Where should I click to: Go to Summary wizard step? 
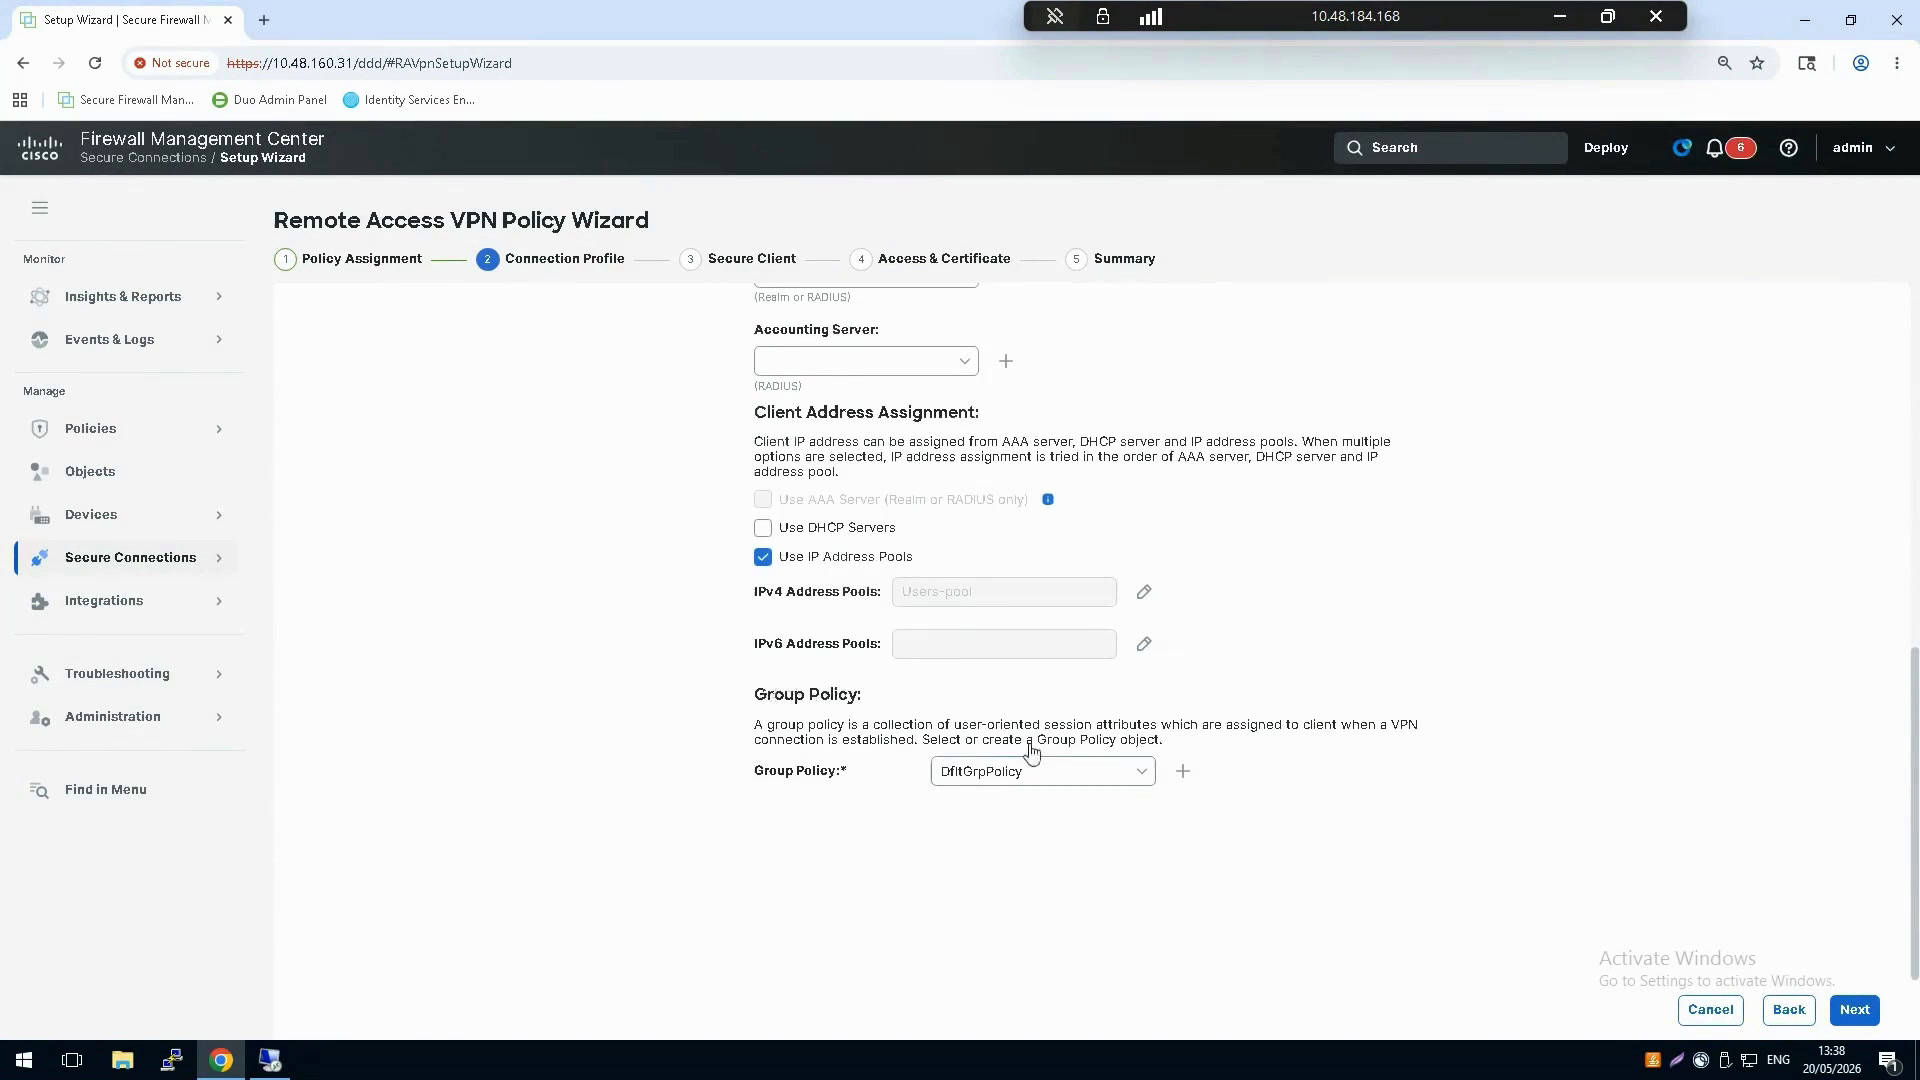point(1111,259)
